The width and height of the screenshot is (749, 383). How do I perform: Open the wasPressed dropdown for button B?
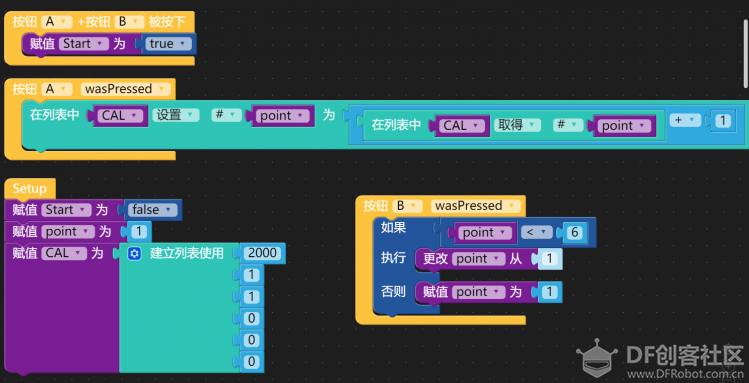[x=475, y=206]
